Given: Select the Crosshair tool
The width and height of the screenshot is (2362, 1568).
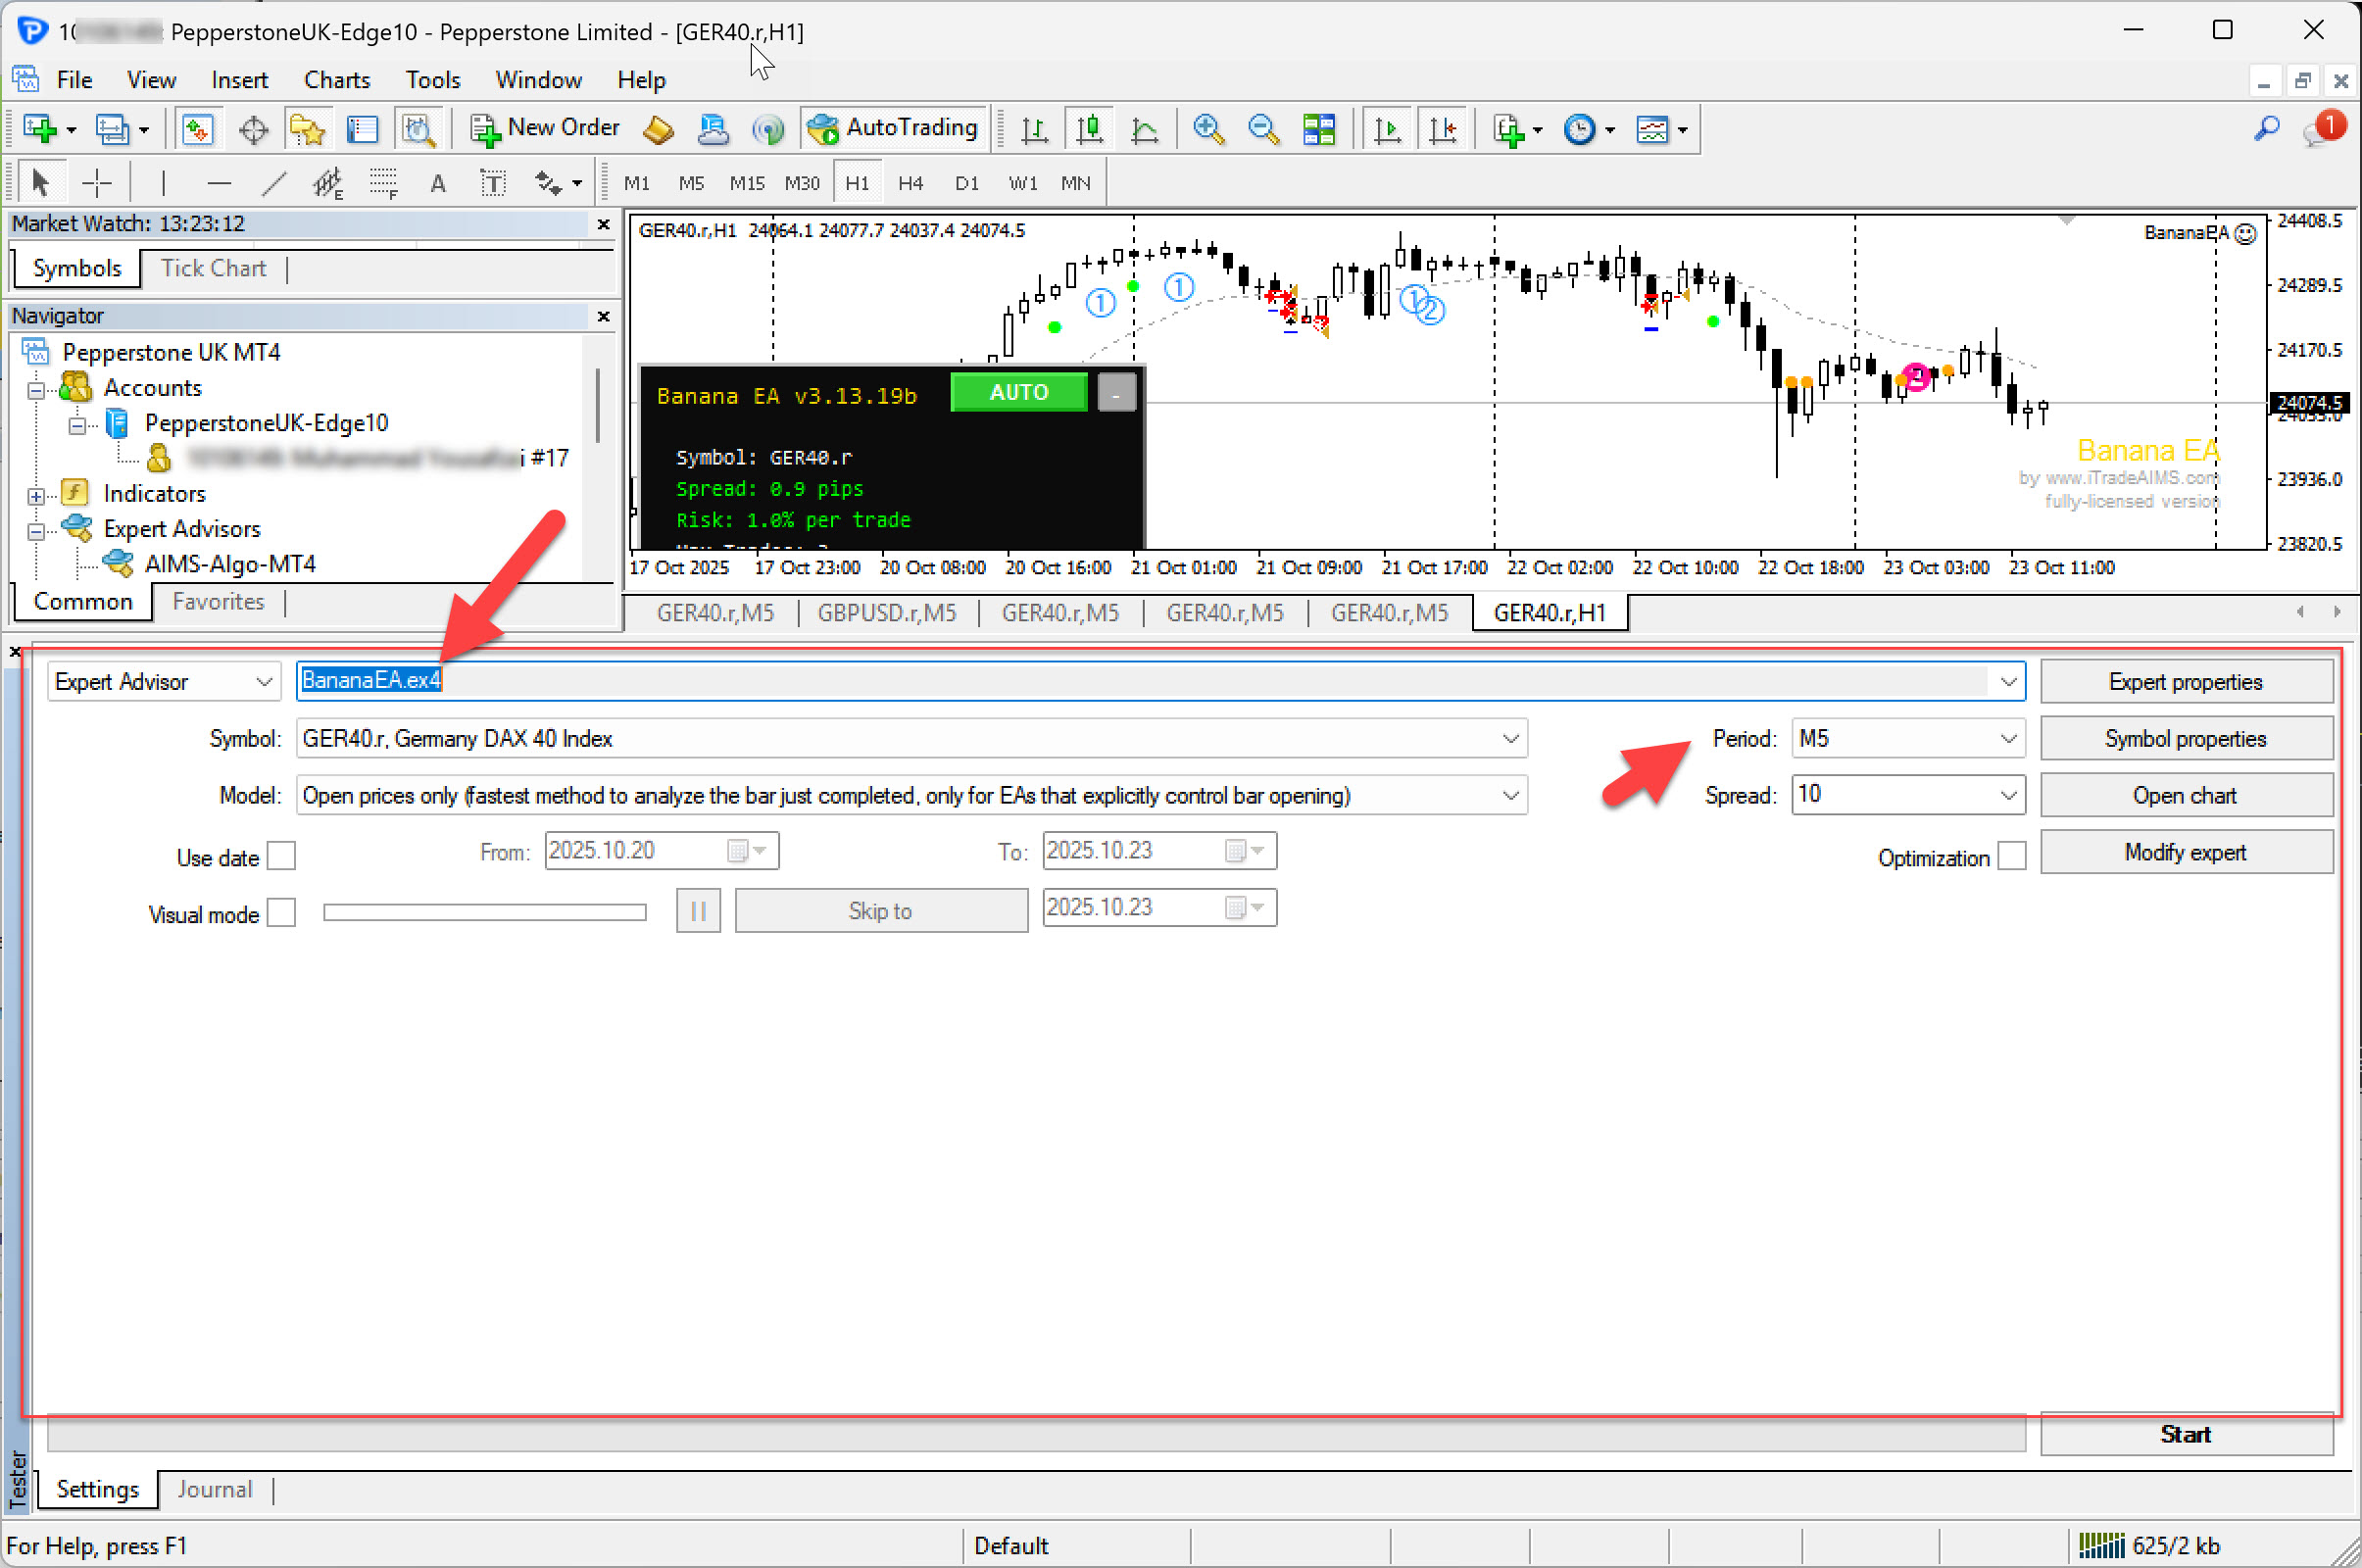Looking at the screenshot, I should (x=96, y=183).
